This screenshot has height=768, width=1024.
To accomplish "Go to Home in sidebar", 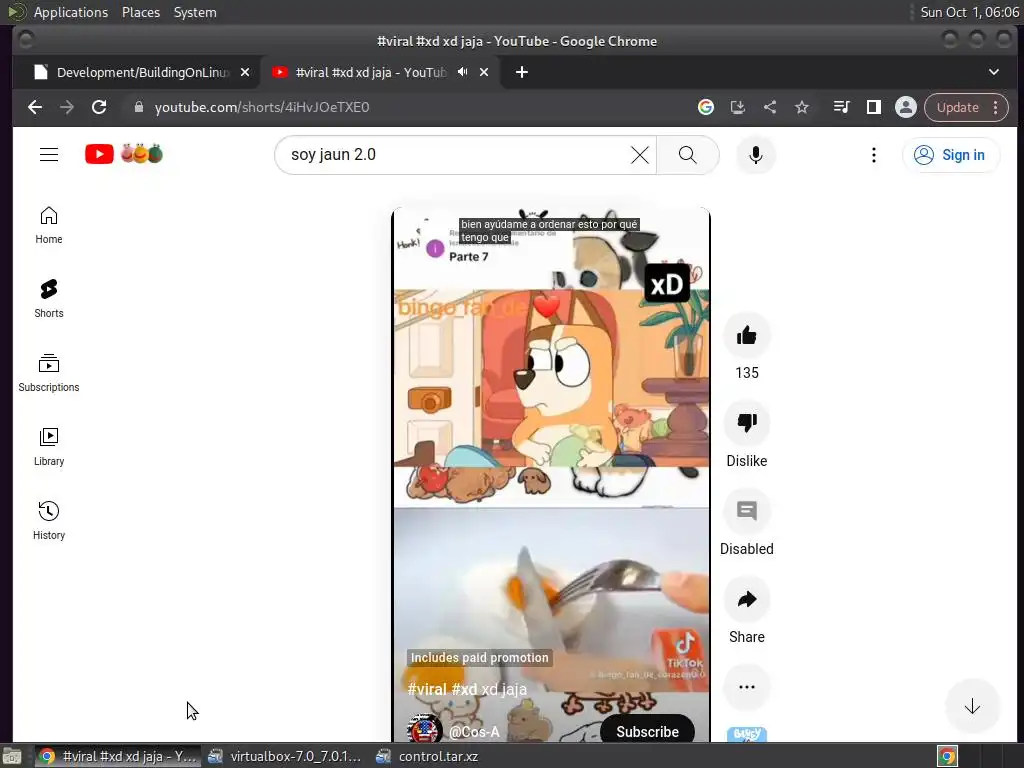I will coord(49,225).
